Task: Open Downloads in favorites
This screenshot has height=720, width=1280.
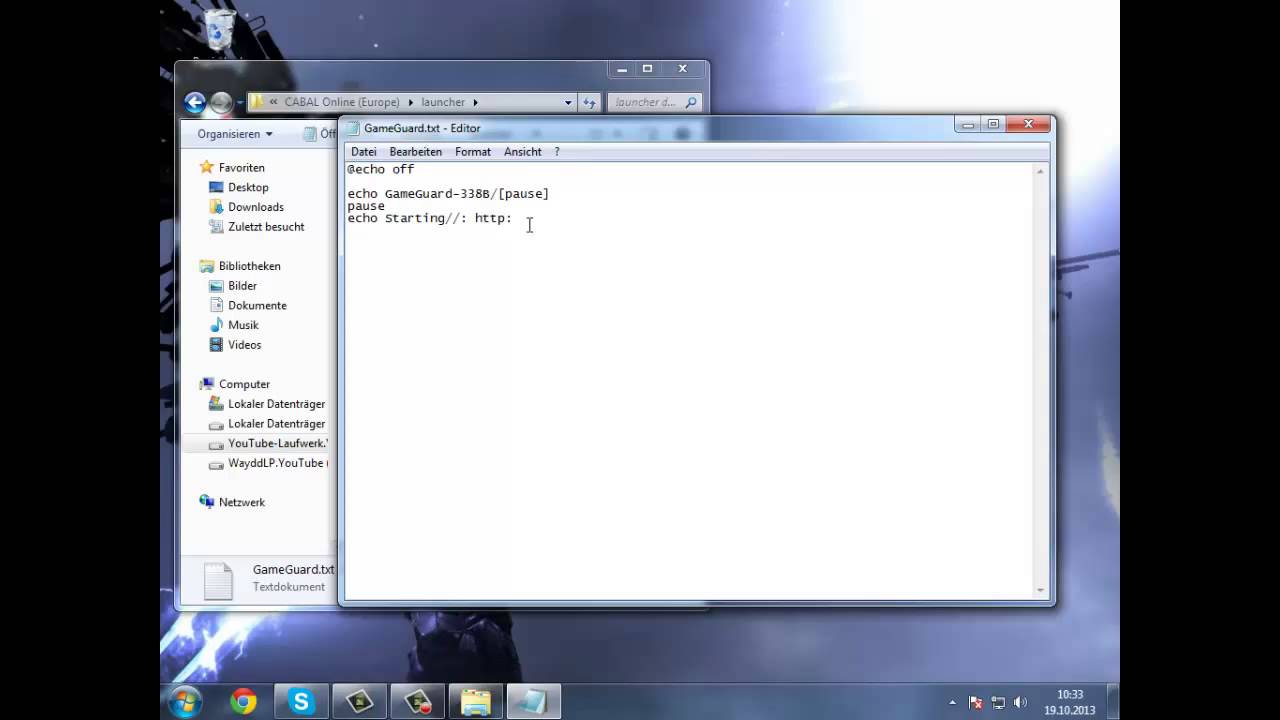Action: click(x=255, y=207)
